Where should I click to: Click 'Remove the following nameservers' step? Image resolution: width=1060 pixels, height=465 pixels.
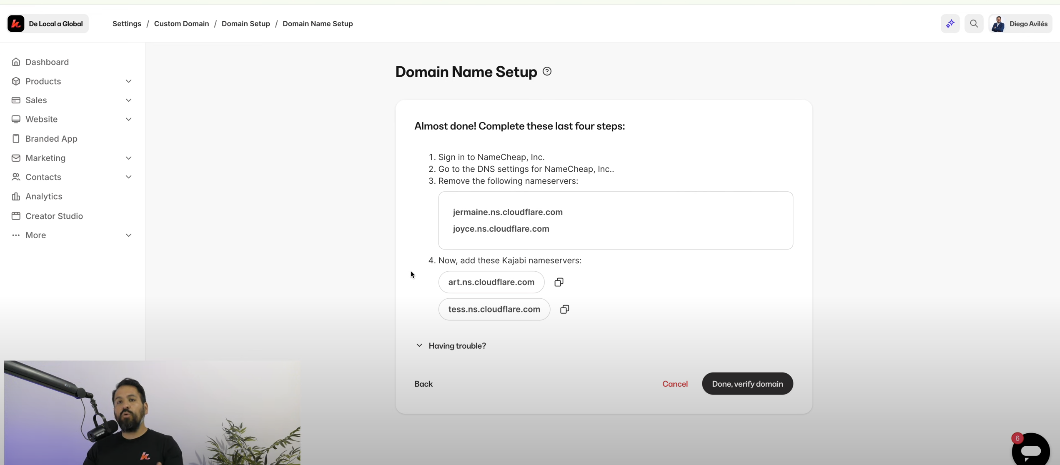click(508, 181)
